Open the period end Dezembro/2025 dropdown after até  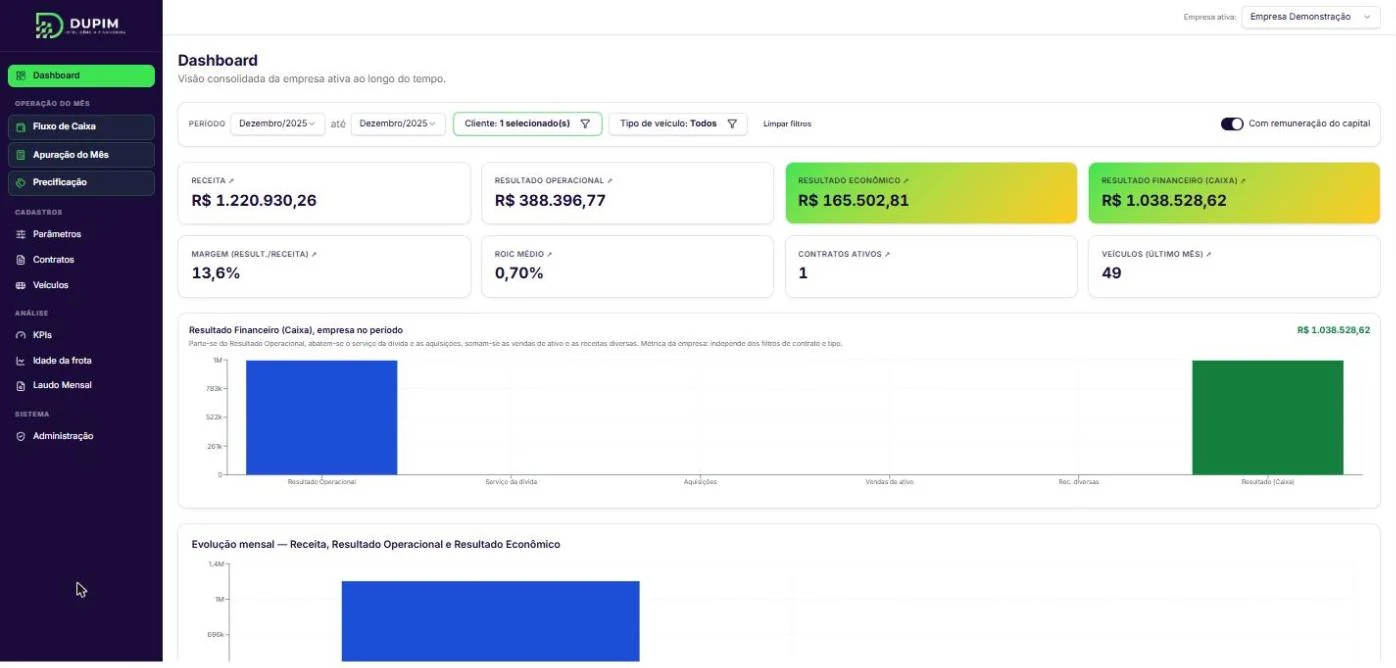(398, 124)
